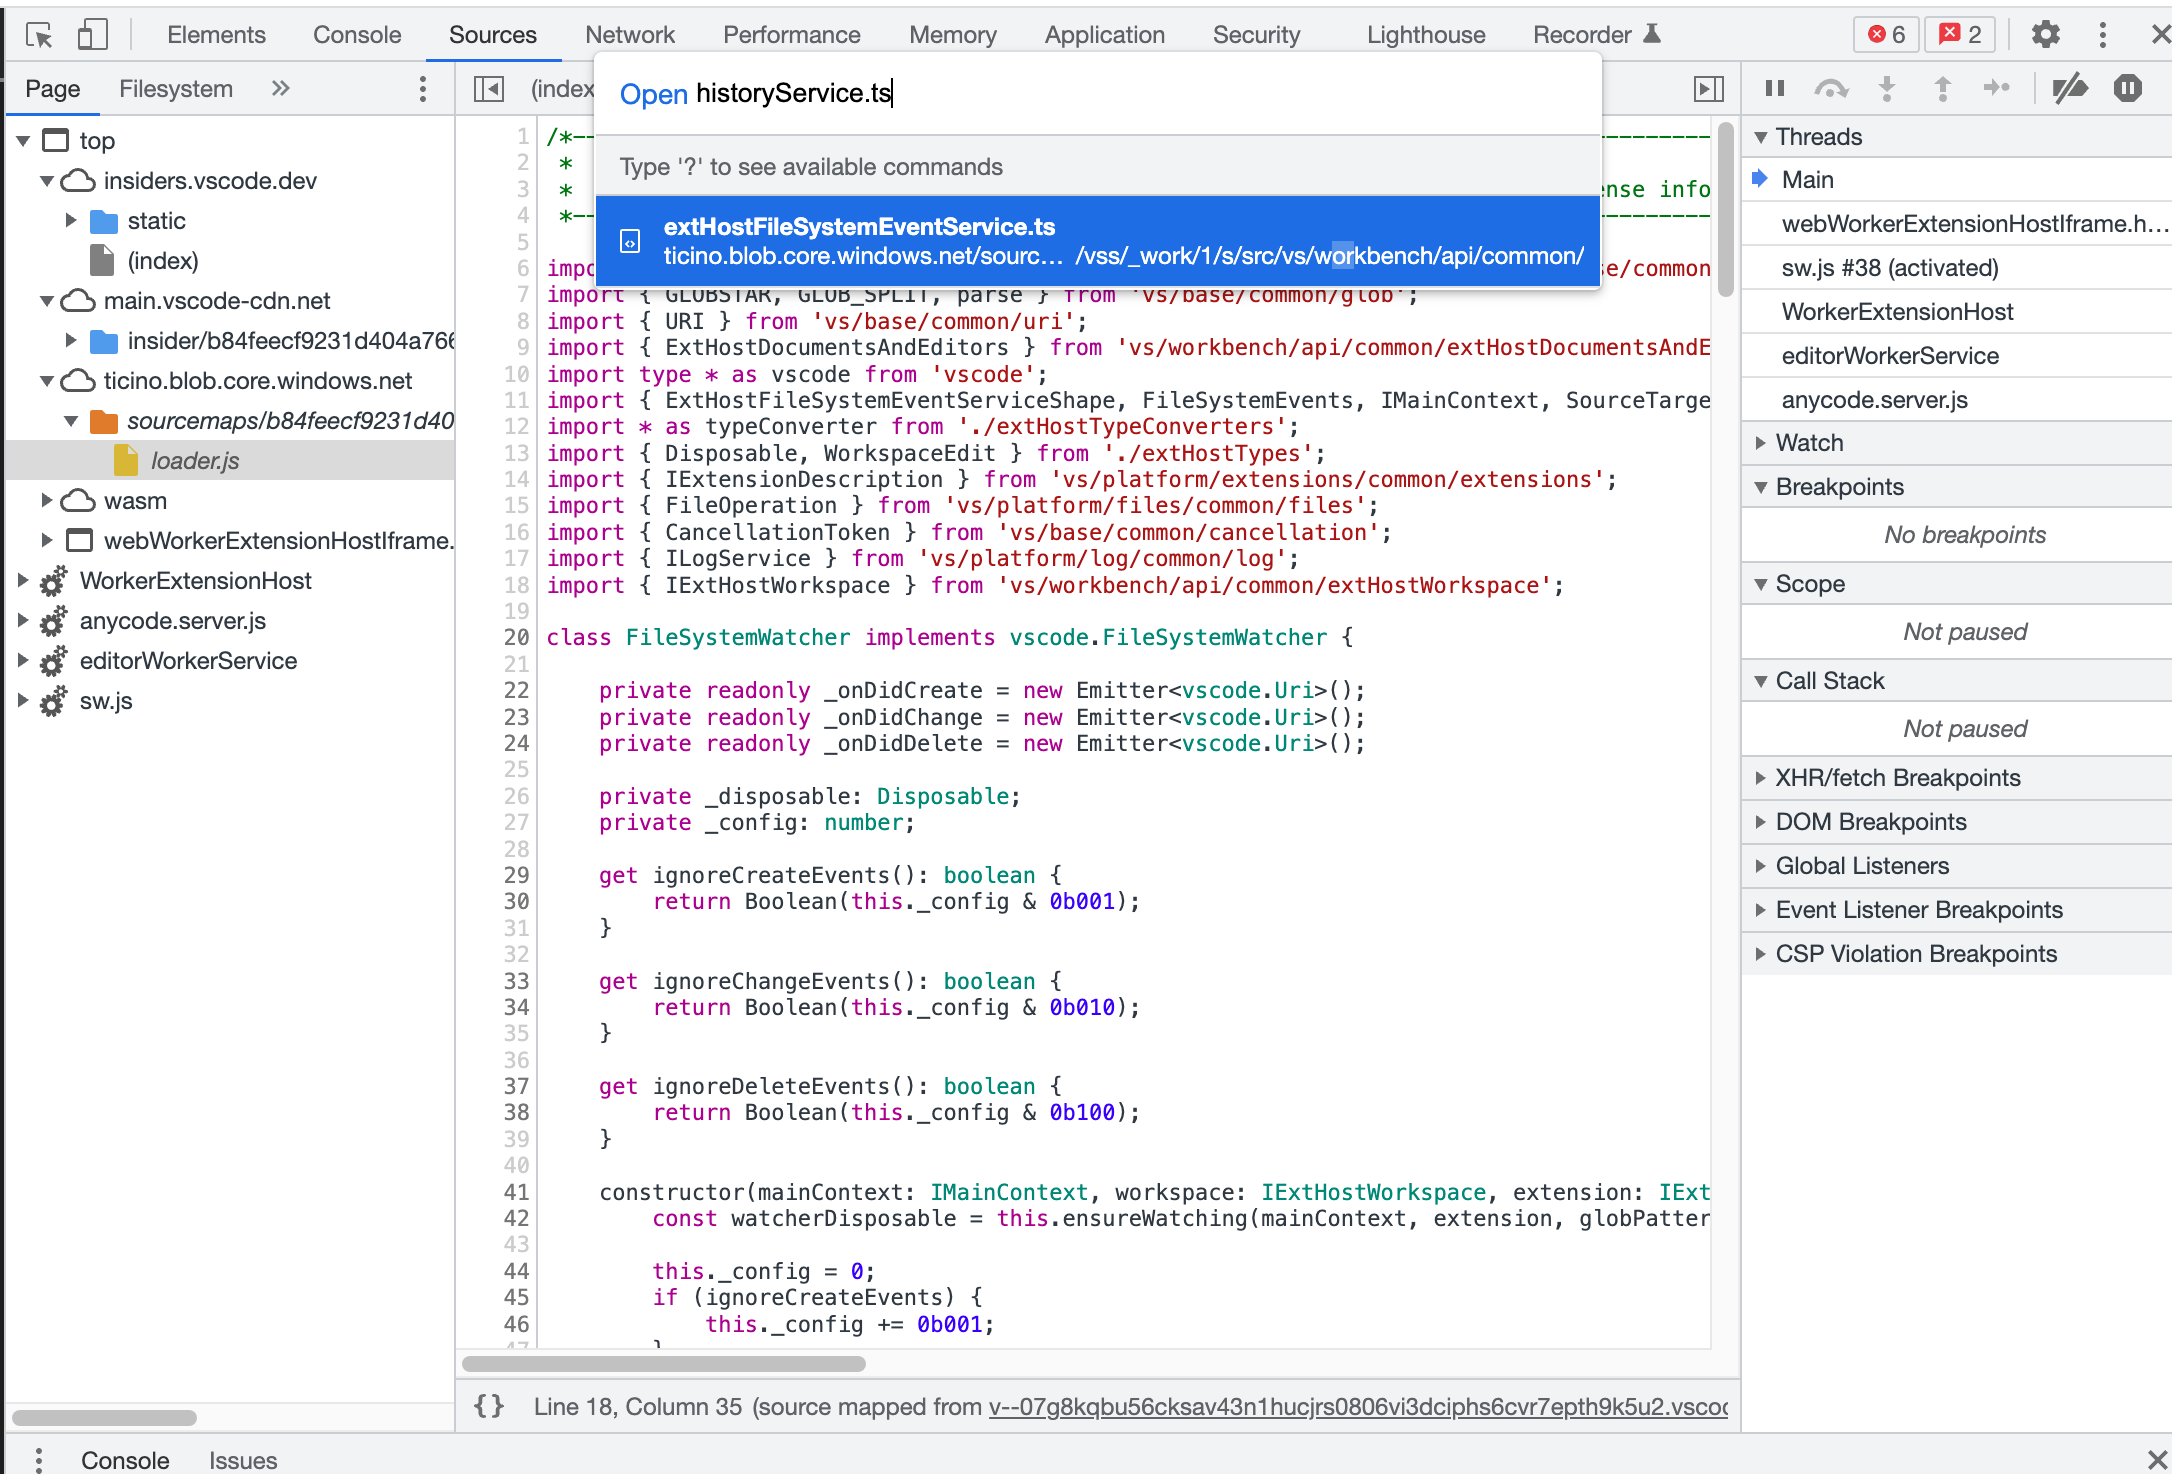The image size is (2172, 1474).
Task: Expand the Watch section
Action: (x=1762, y=442)
